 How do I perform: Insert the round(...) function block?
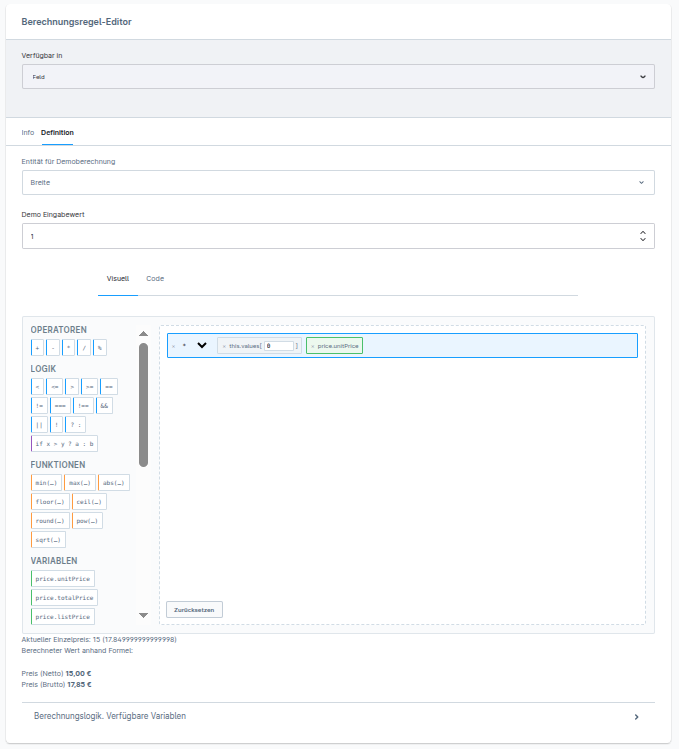click(x=50, y=521)
